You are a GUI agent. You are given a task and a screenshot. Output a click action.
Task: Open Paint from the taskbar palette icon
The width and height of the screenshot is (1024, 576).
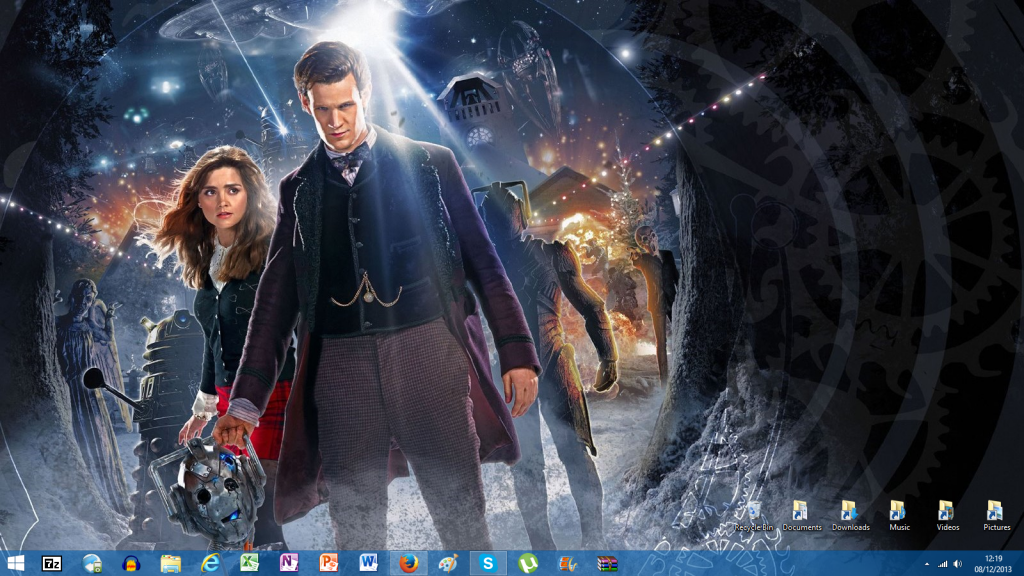click(448, 563)
